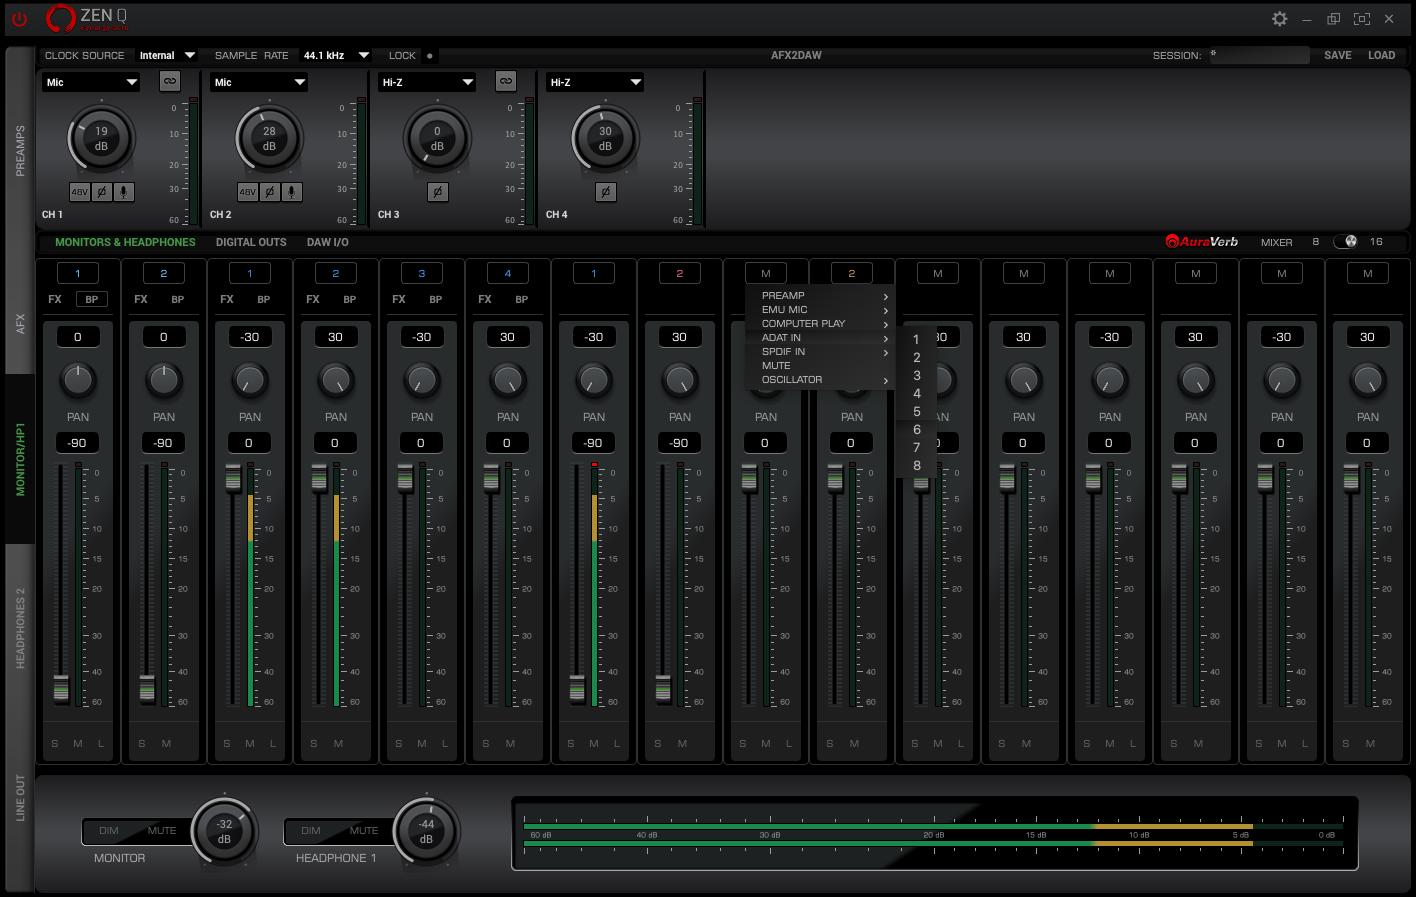Image resolution: width=1416 pixels, height=897 pixels.
Task: Open the AuraVerb reverb panel
Action: (1202, 241)
